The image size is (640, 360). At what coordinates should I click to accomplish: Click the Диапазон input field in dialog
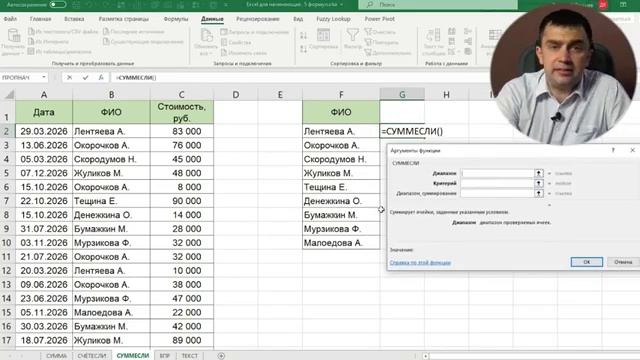497,173
